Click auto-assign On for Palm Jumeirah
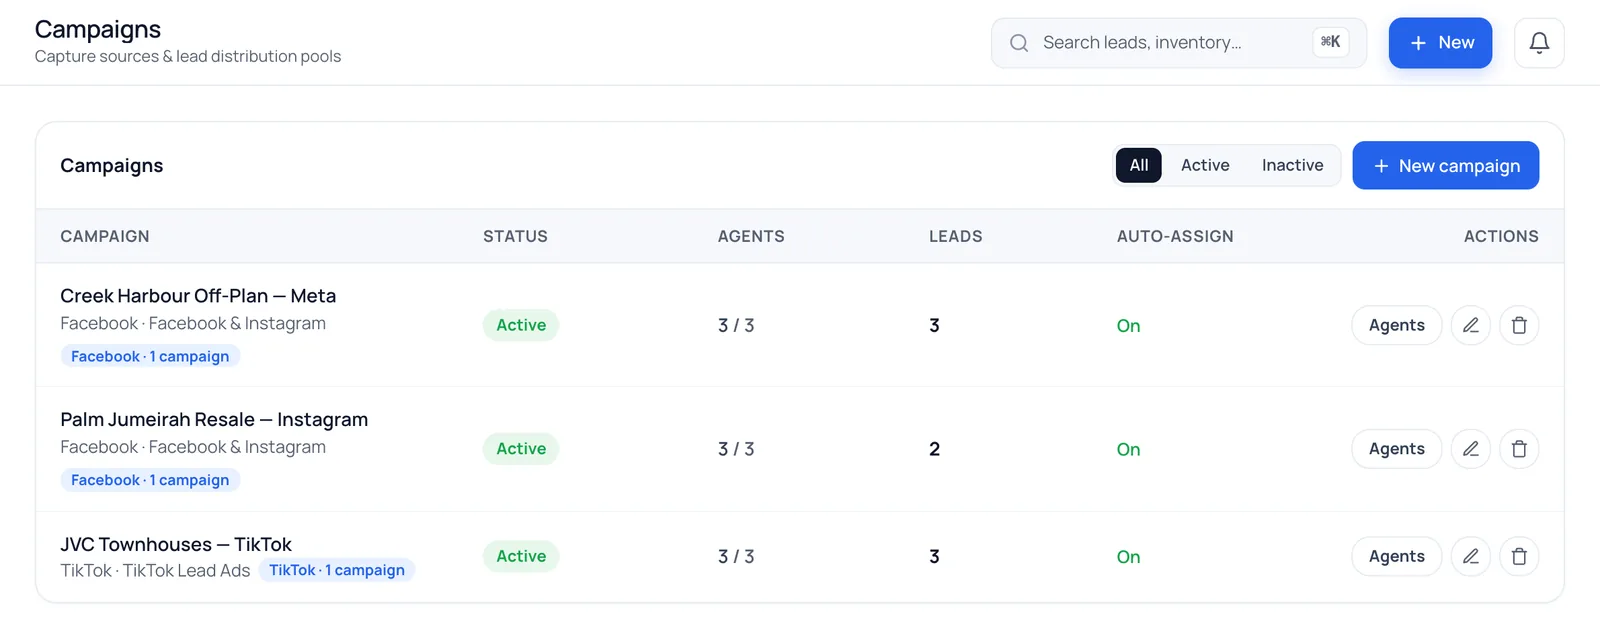1600x639 pixels. (x=1128, y=450)
